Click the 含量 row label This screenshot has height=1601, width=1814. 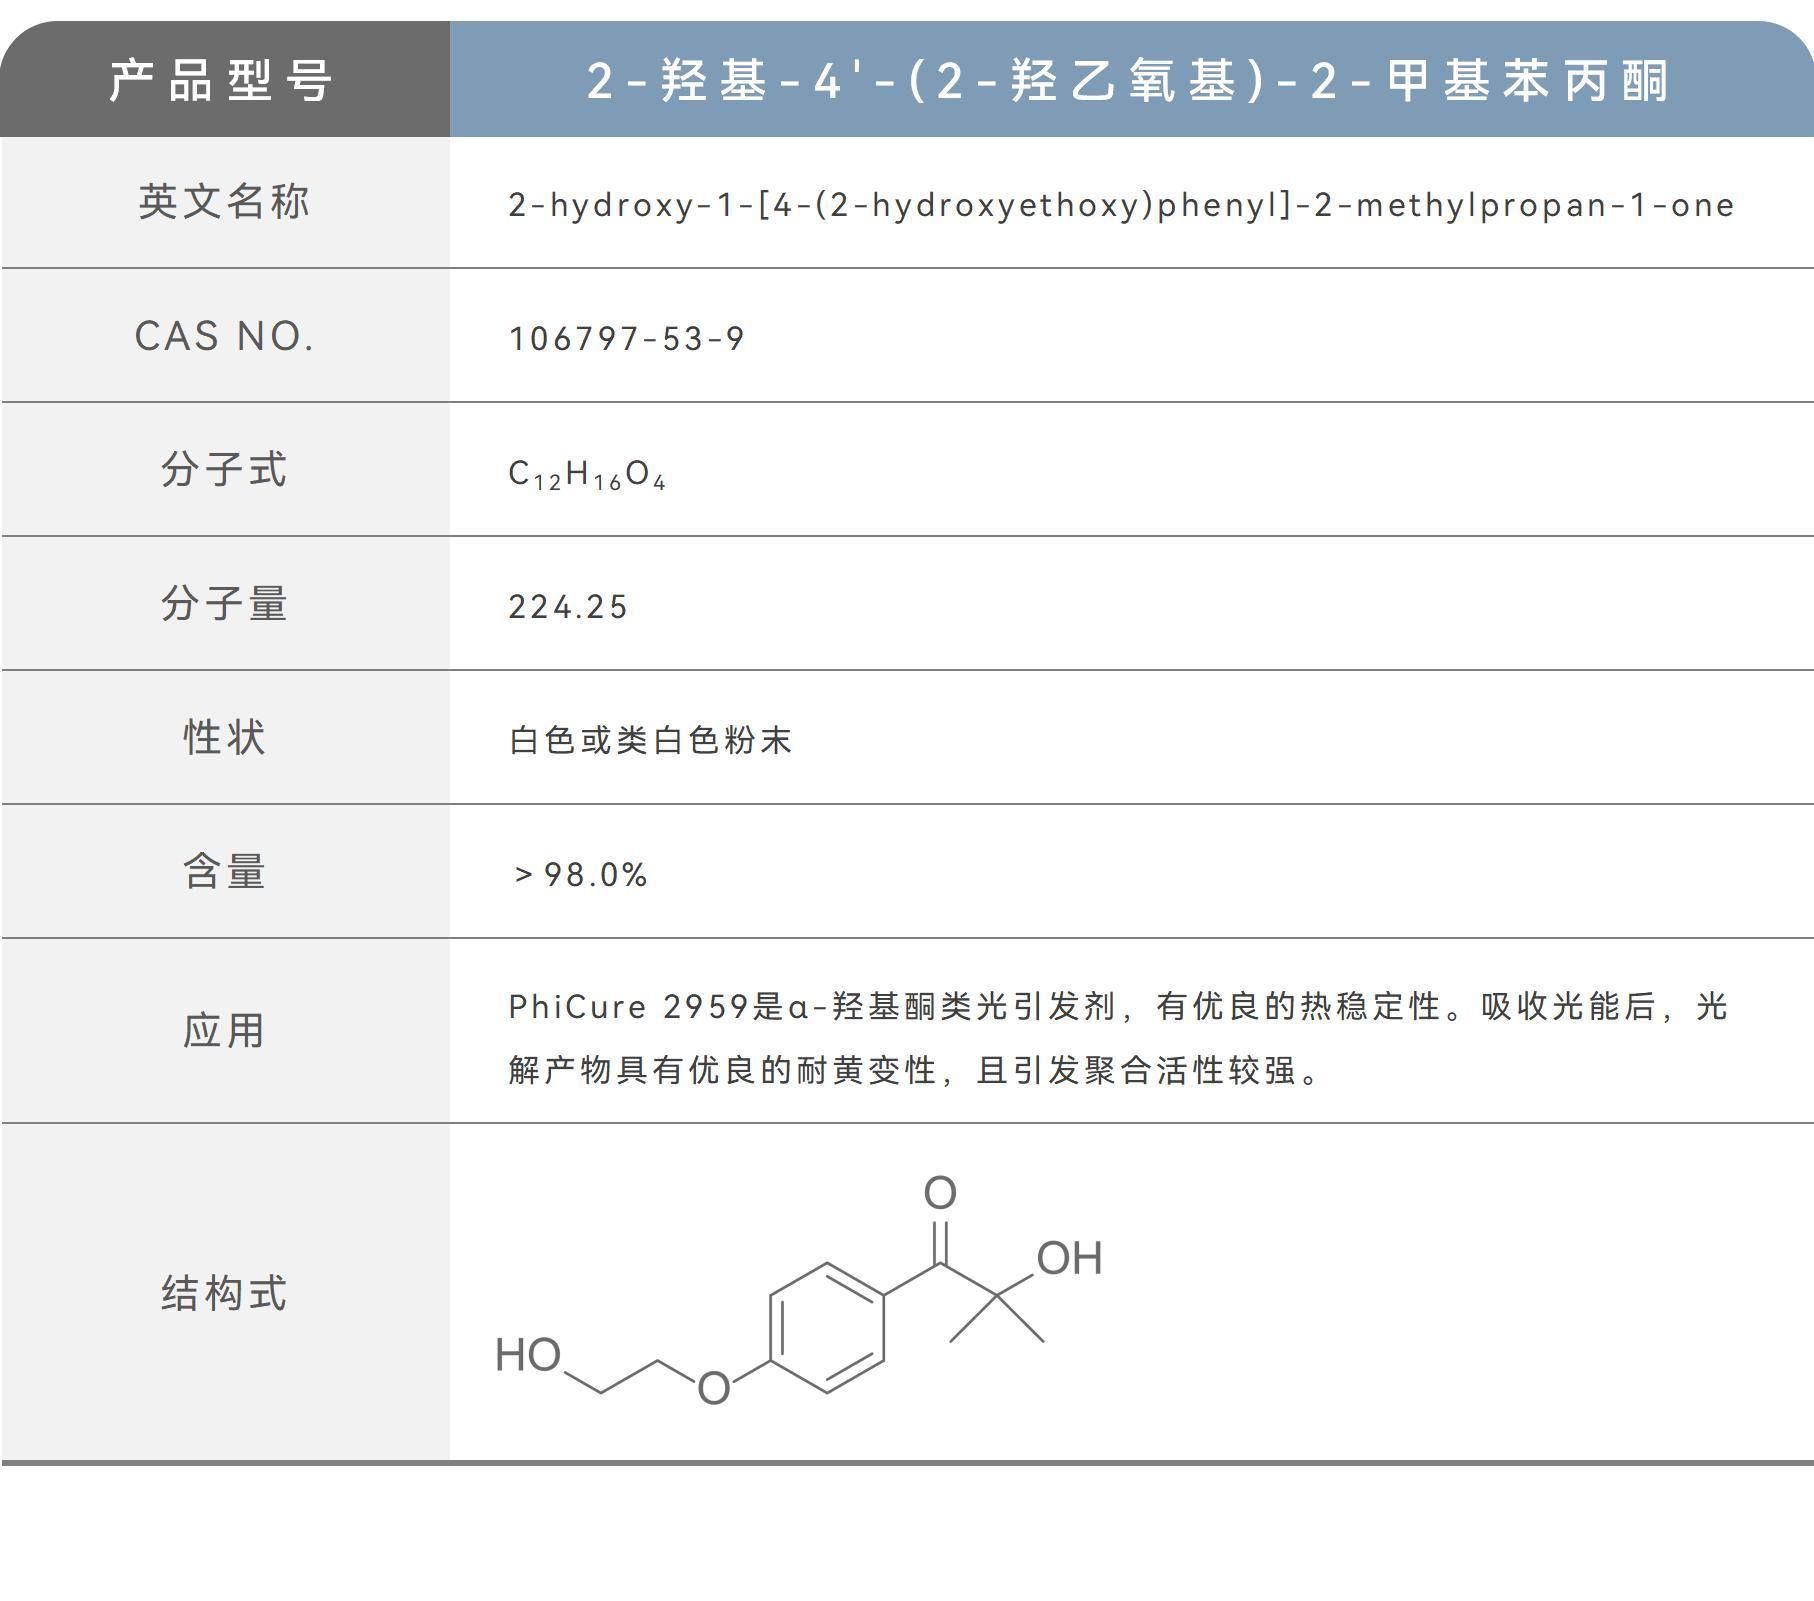coord(225,871)
